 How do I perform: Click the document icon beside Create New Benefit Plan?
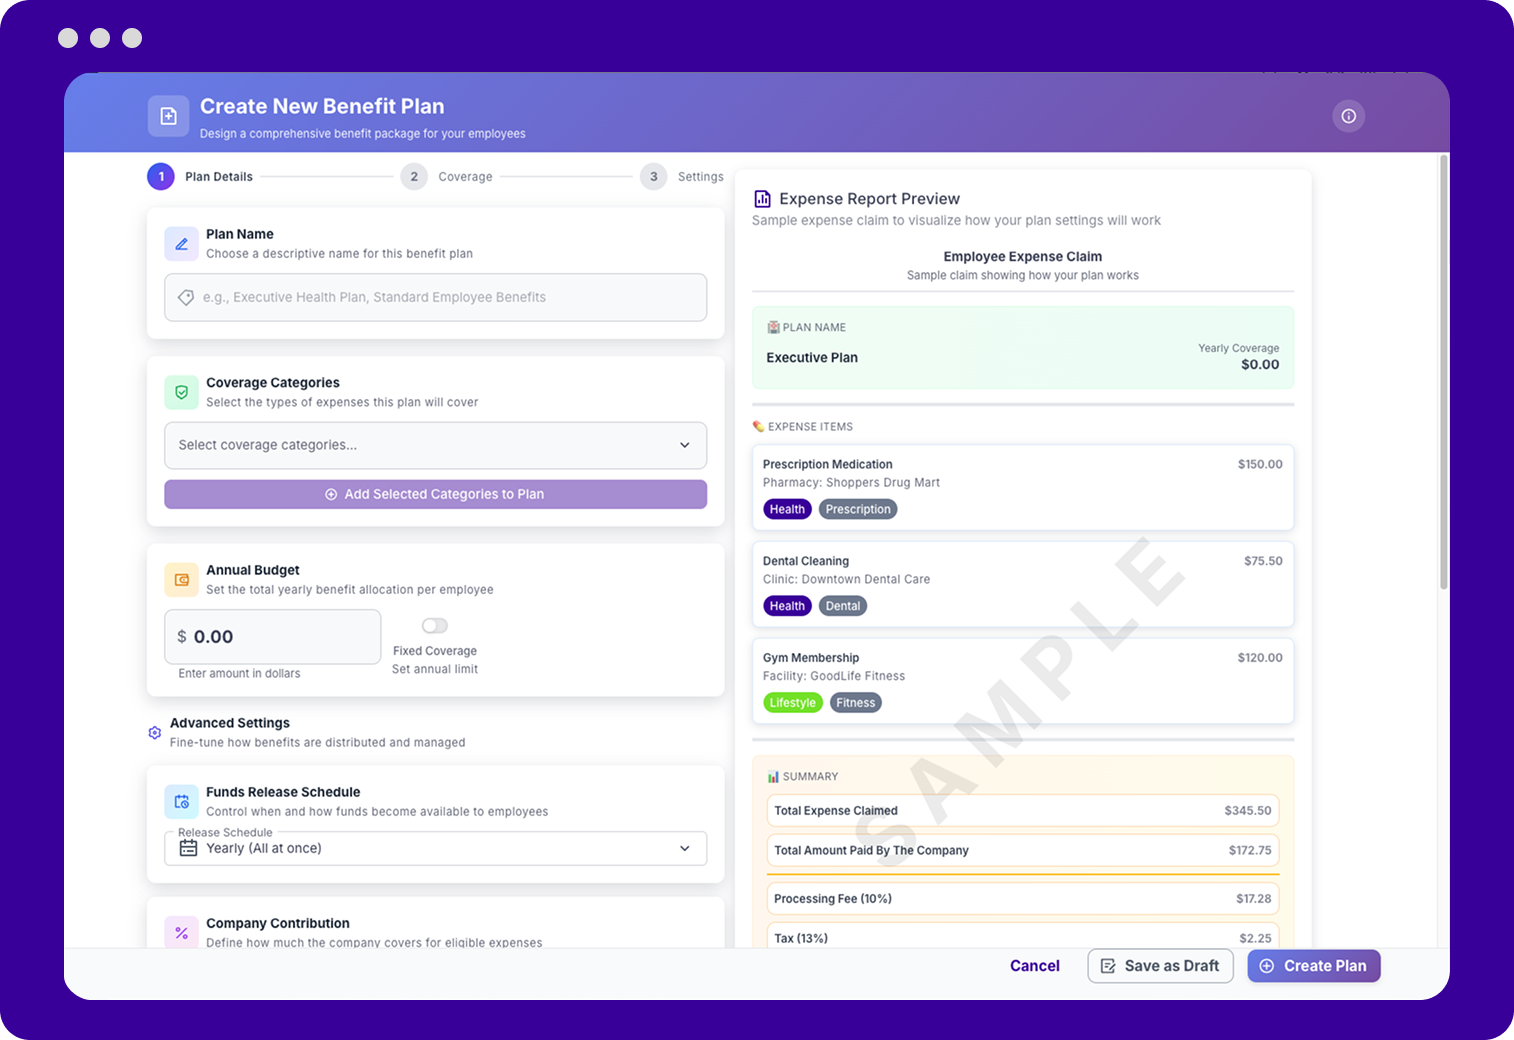click(x=168, y=116)
